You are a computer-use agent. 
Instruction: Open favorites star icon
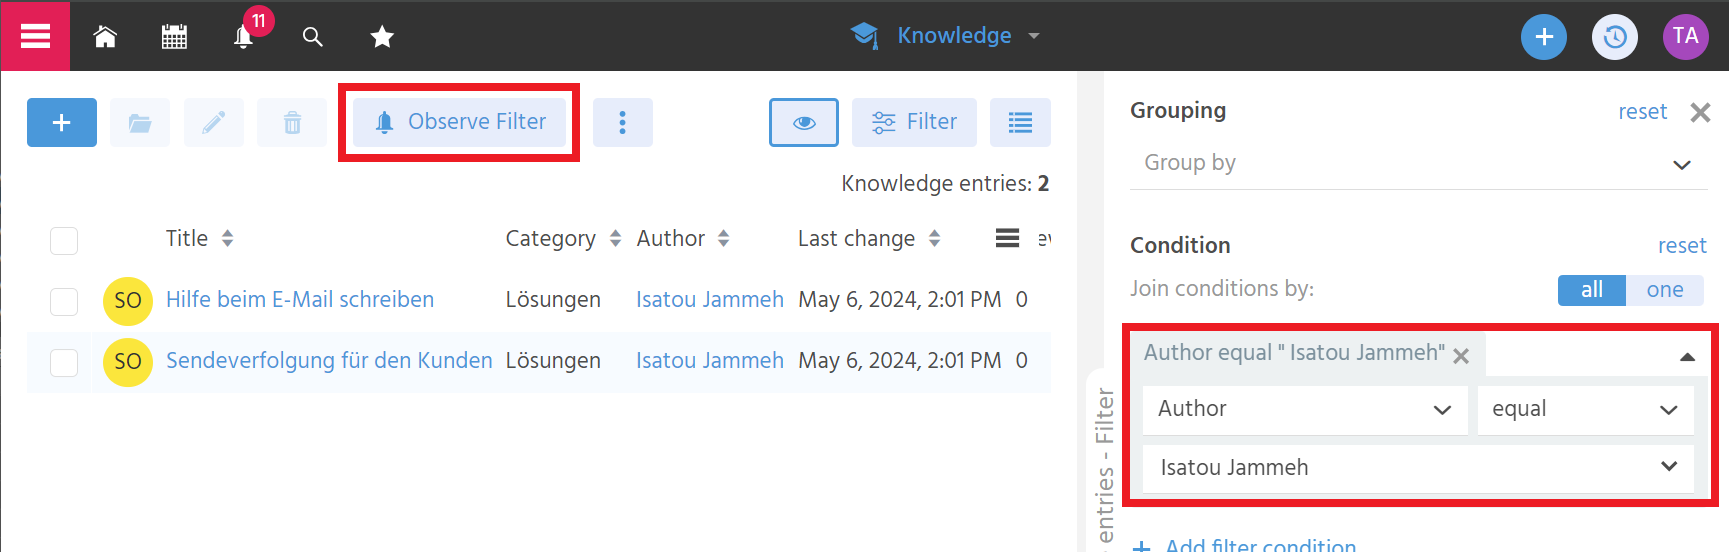[x=382, y=37]
